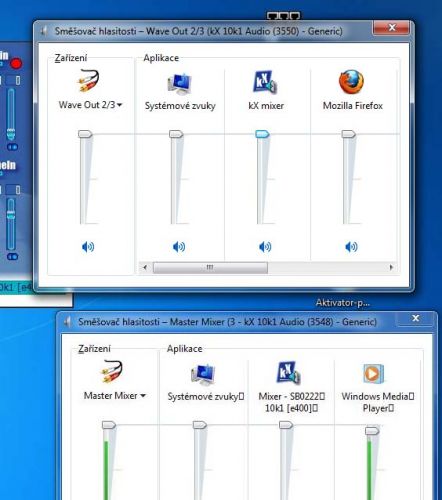The image size is (442, 500).
Task: Click the Wave Out 2/3 device cable icon
Action: [88, 81]
